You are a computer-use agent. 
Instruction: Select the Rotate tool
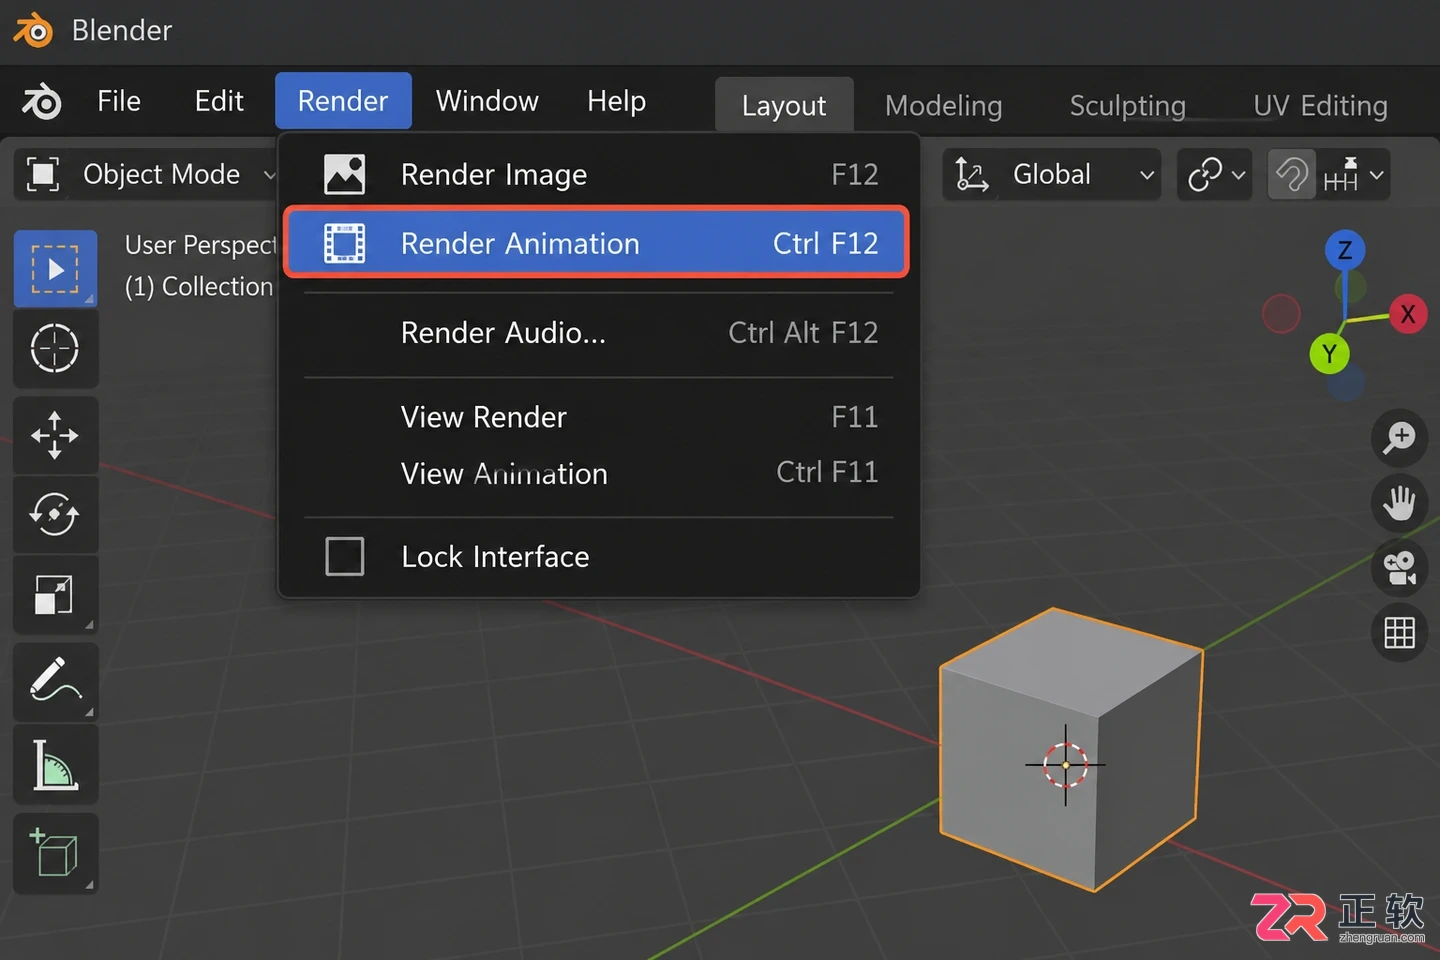(x=55, y=514)
